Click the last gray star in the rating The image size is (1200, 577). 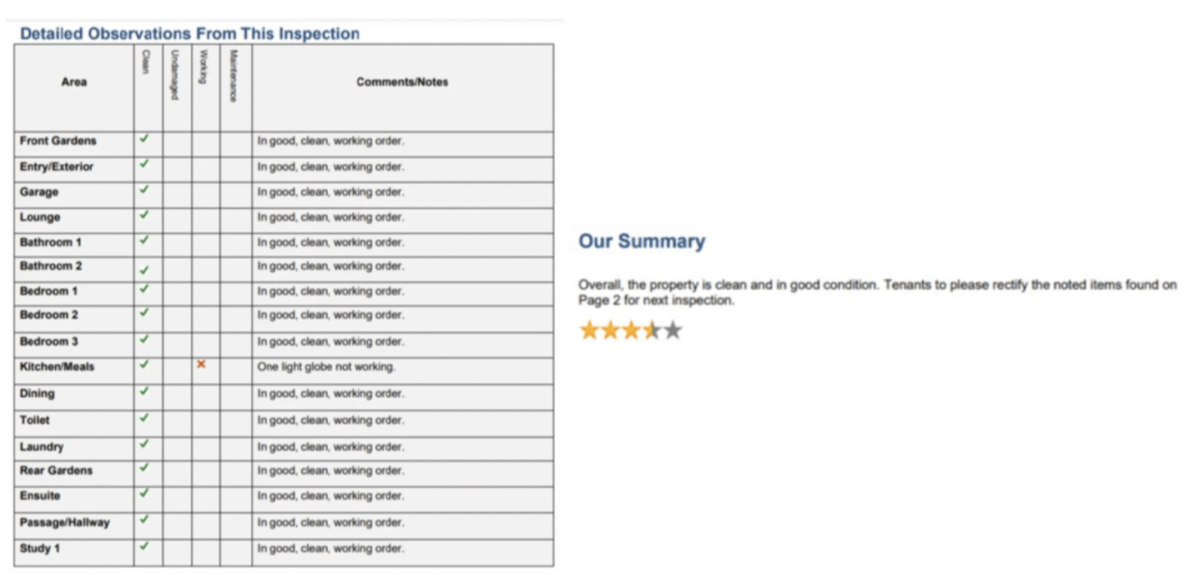(x=673, y=330)
